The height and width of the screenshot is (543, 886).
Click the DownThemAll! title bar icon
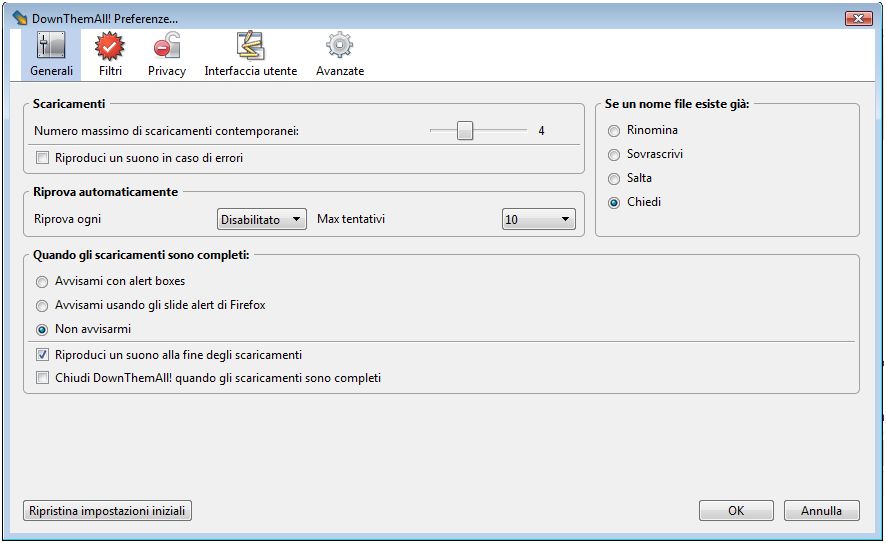(19, 18)
